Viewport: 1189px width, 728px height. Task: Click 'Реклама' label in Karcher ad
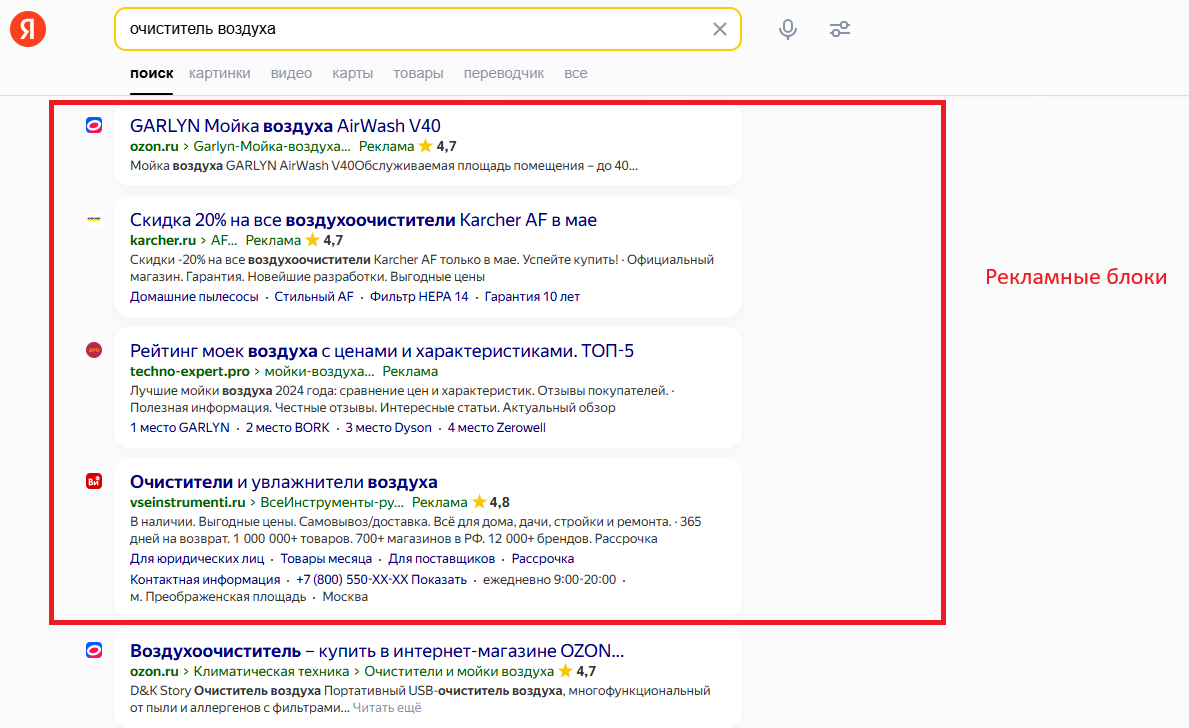point(273,240)
